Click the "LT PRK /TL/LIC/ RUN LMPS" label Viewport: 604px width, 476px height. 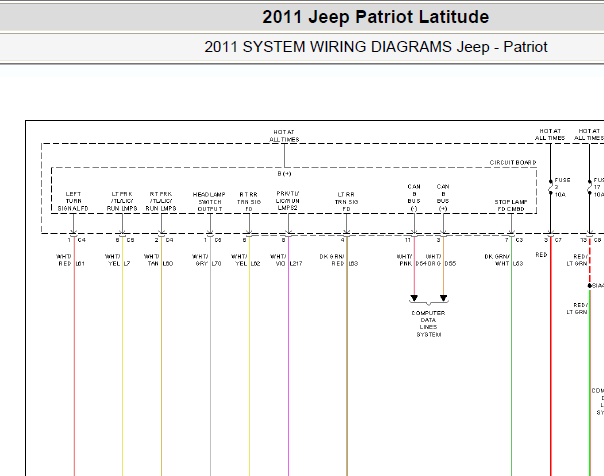coord(122,201)
